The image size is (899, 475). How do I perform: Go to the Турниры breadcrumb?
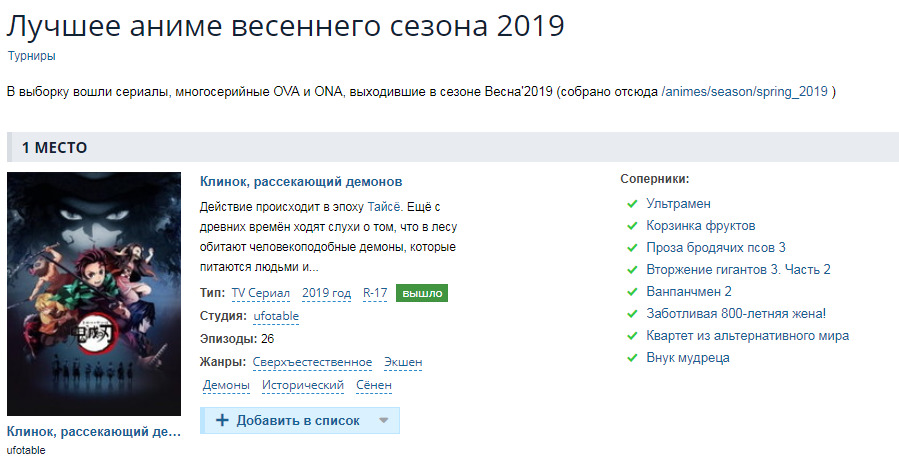pos(31,56)
